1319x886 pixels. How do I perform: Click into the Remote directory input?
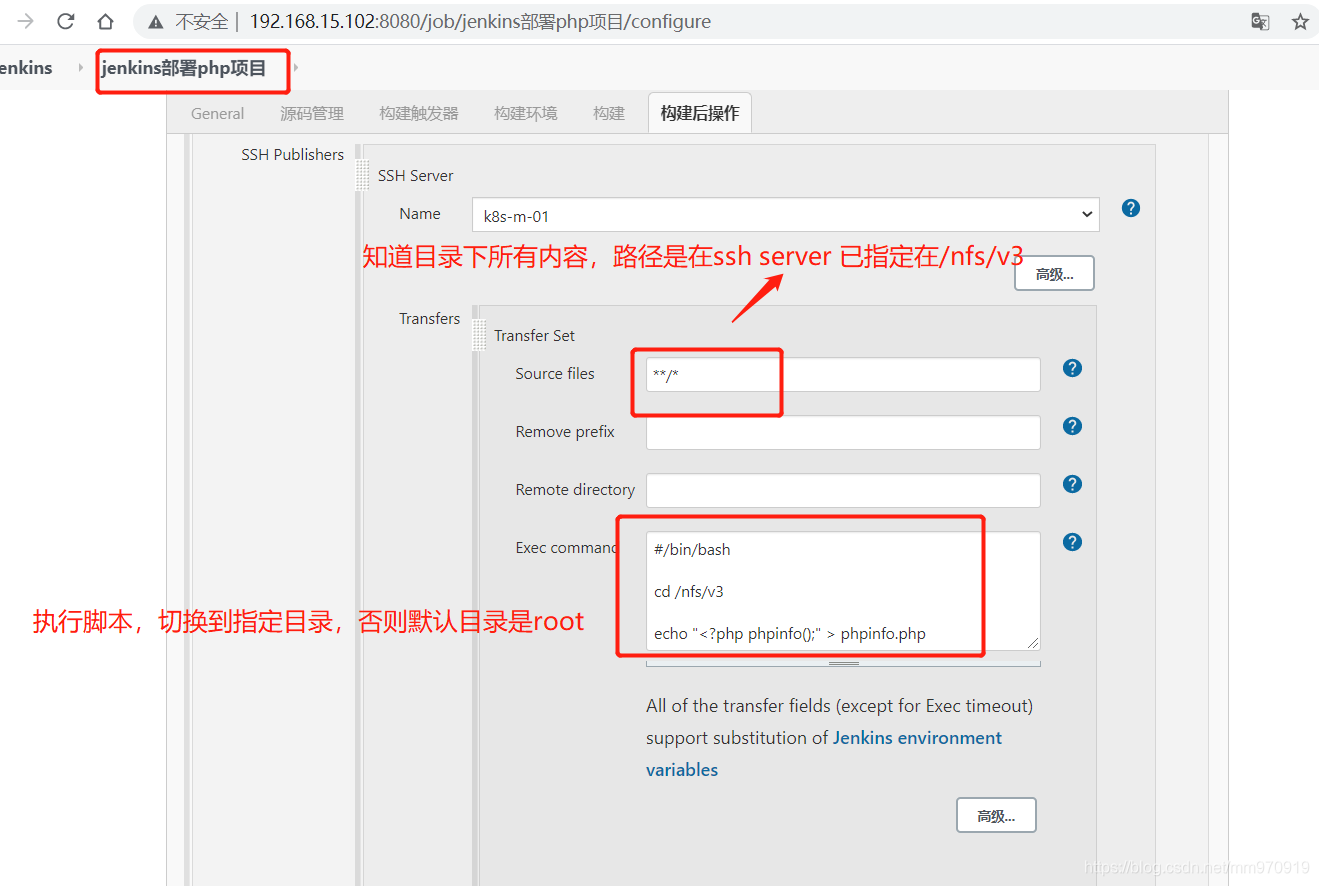[x=843, y=491]
